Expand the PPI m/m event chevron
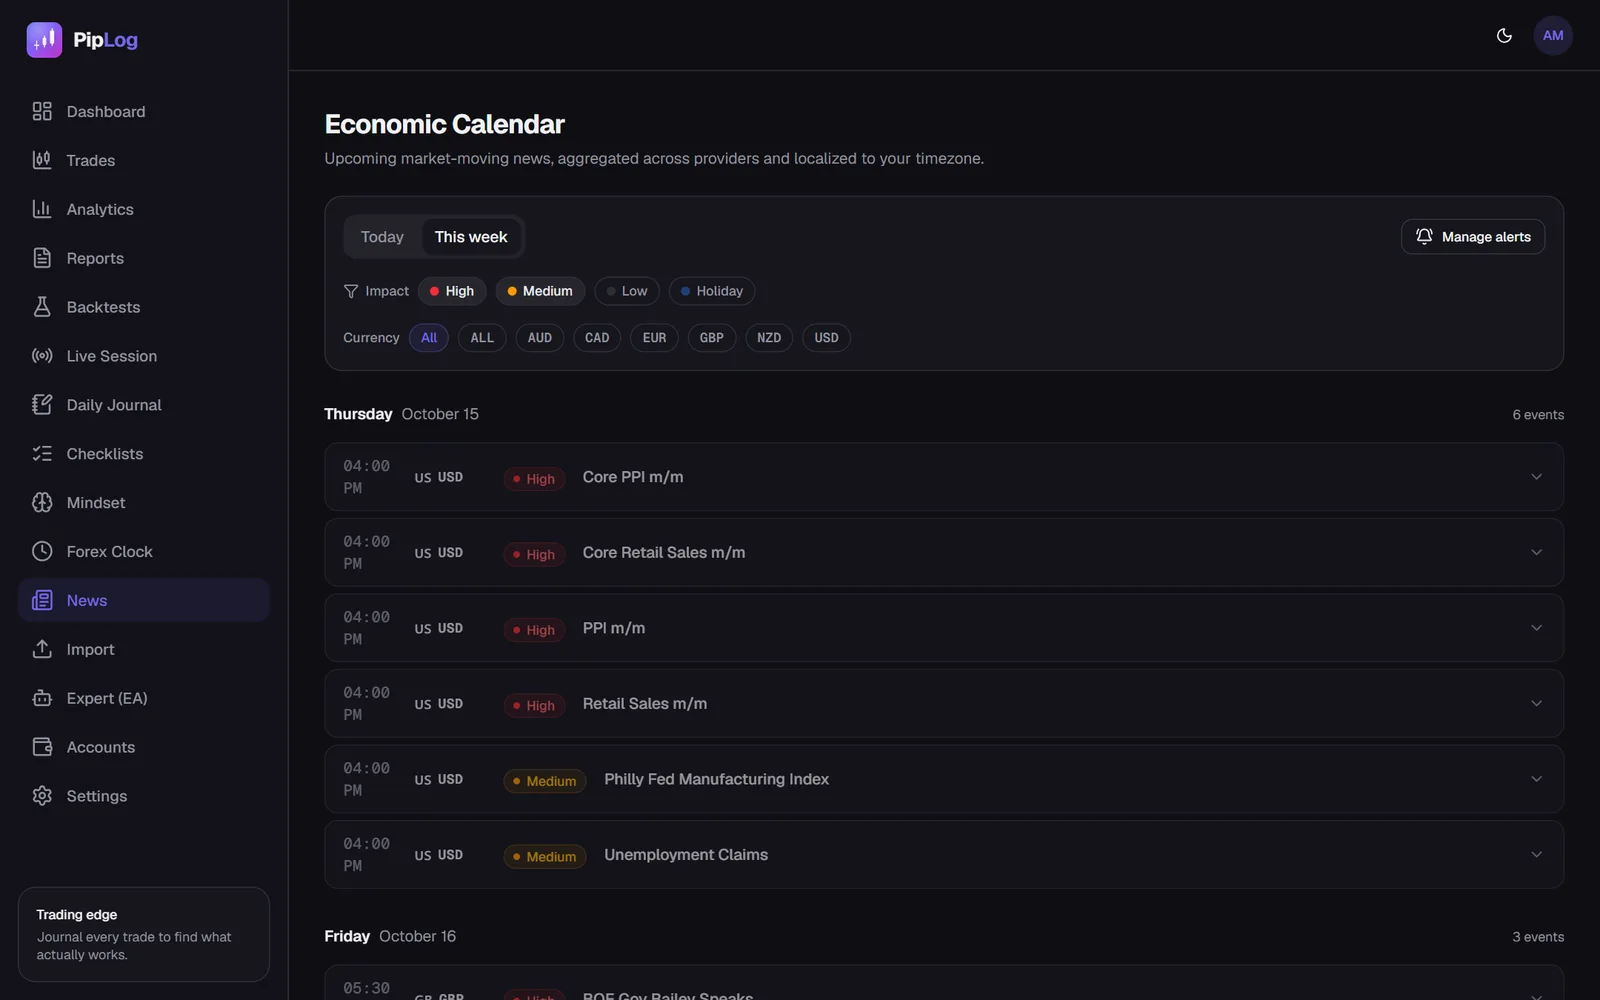This screenshot has height=1000, width=1600. (1537, 628)
